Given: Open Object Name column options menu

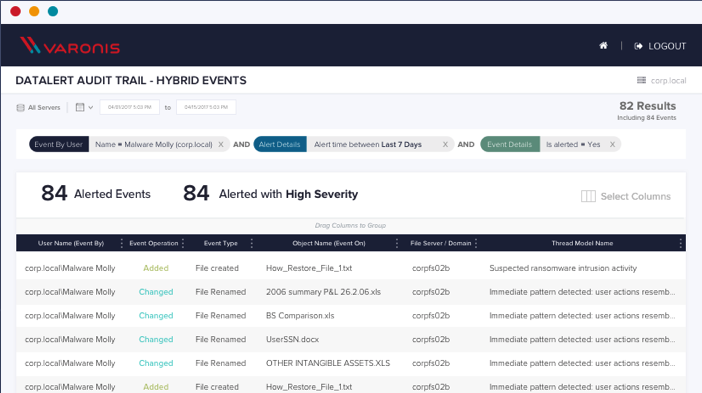Looking at the screenshot, I should (397, 243).
